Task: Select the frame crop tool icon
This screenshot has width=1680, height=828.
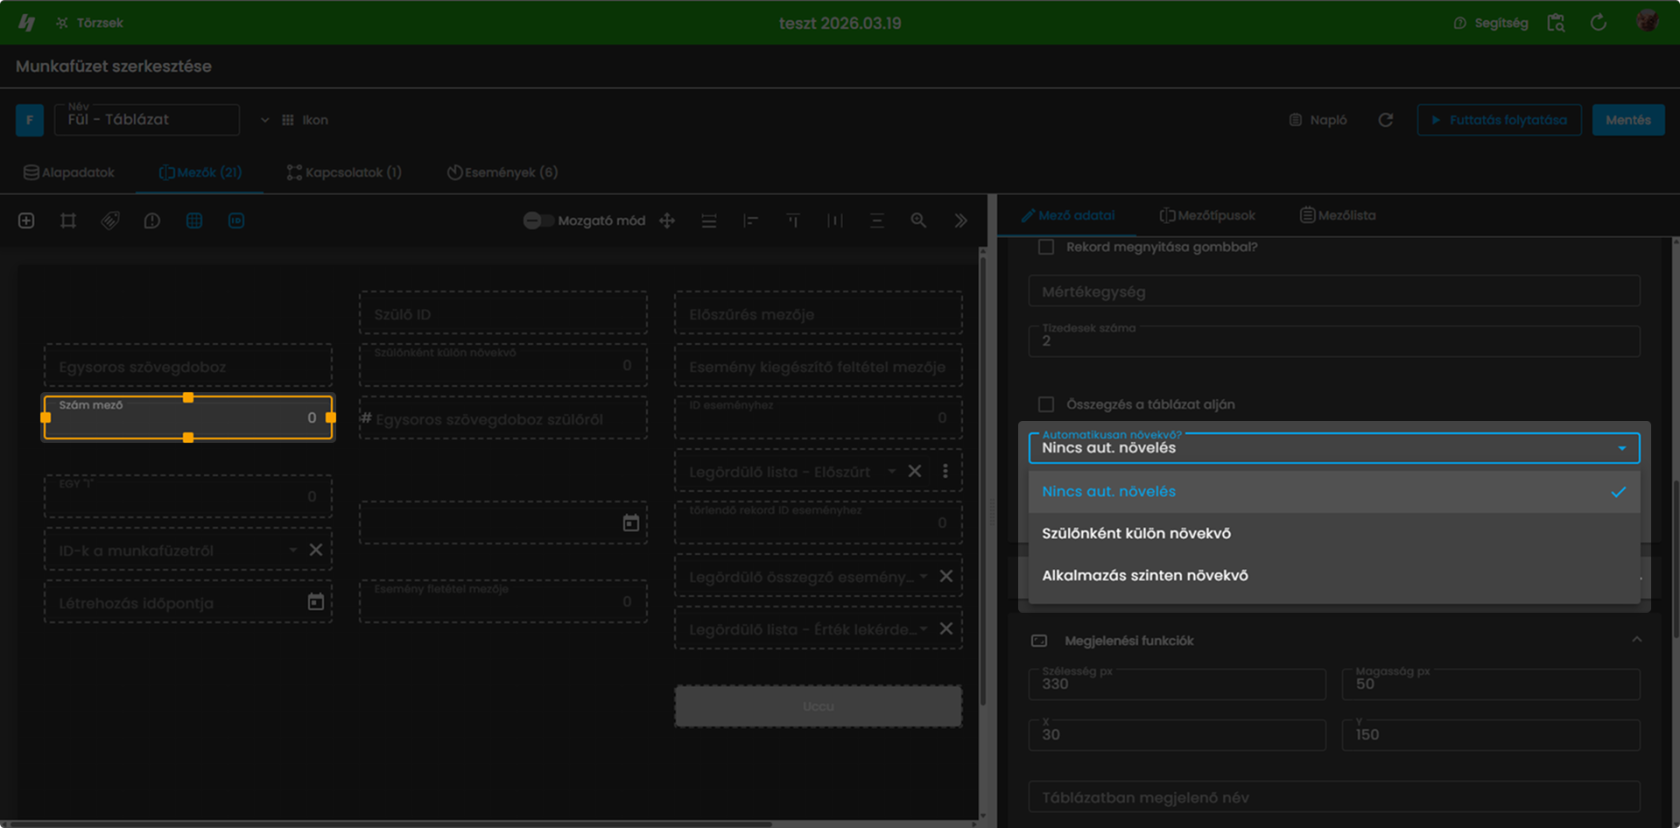Action: [68, 220]
